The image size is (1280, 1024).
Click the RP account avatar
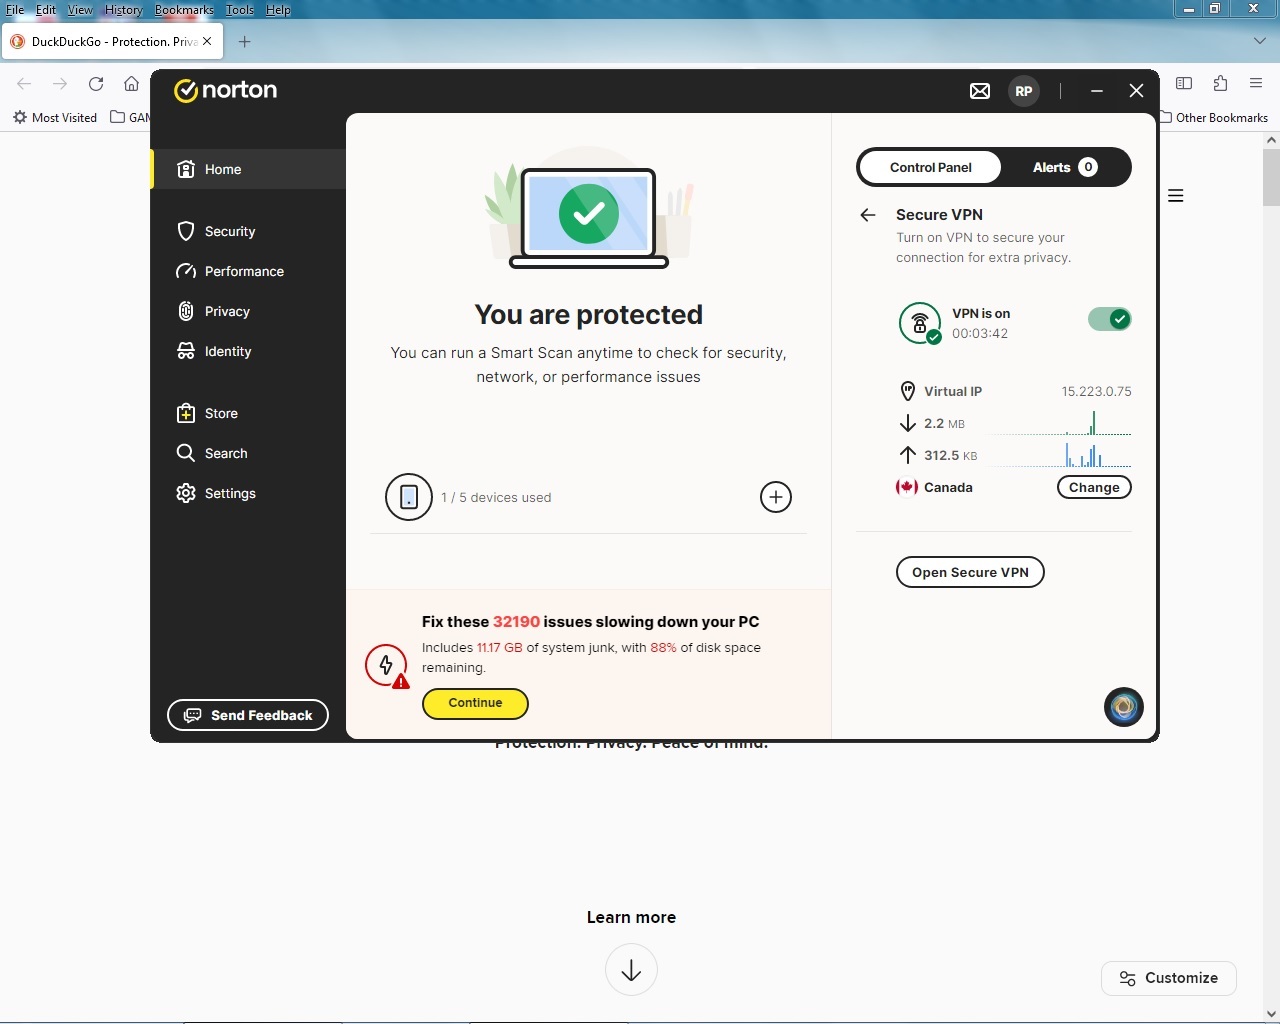[x=1023, y=91]
